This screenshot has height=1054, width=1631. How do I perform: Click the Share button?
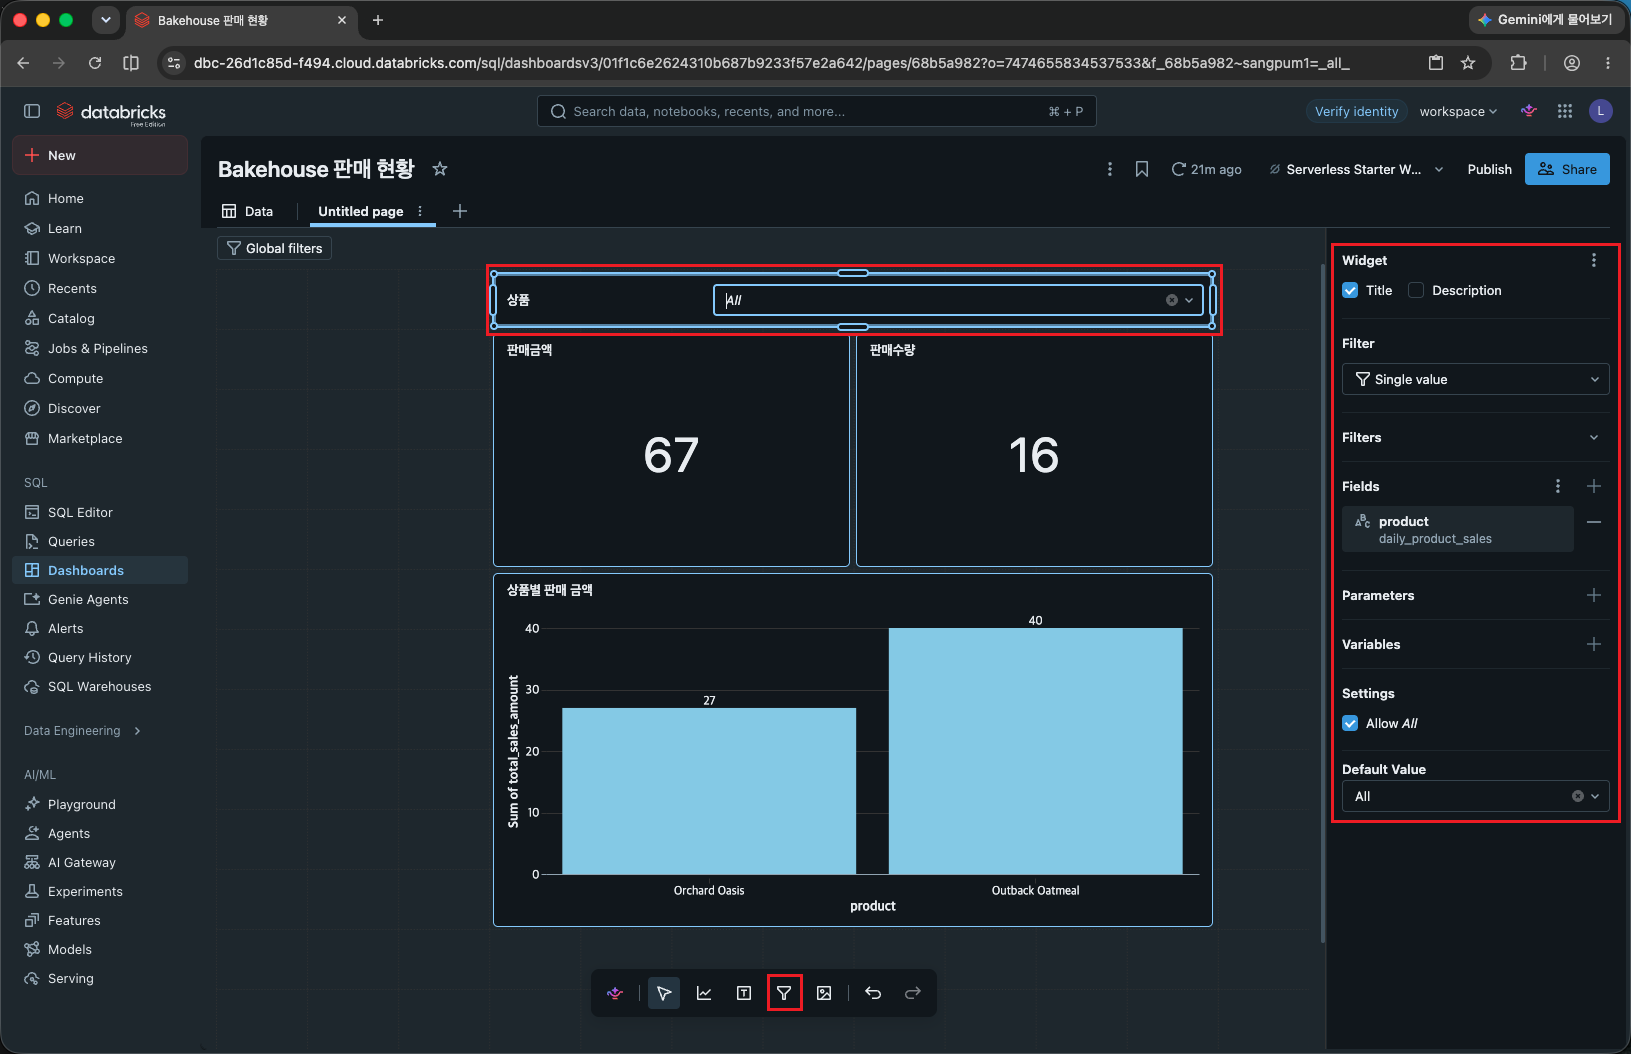click(1567, 169)
